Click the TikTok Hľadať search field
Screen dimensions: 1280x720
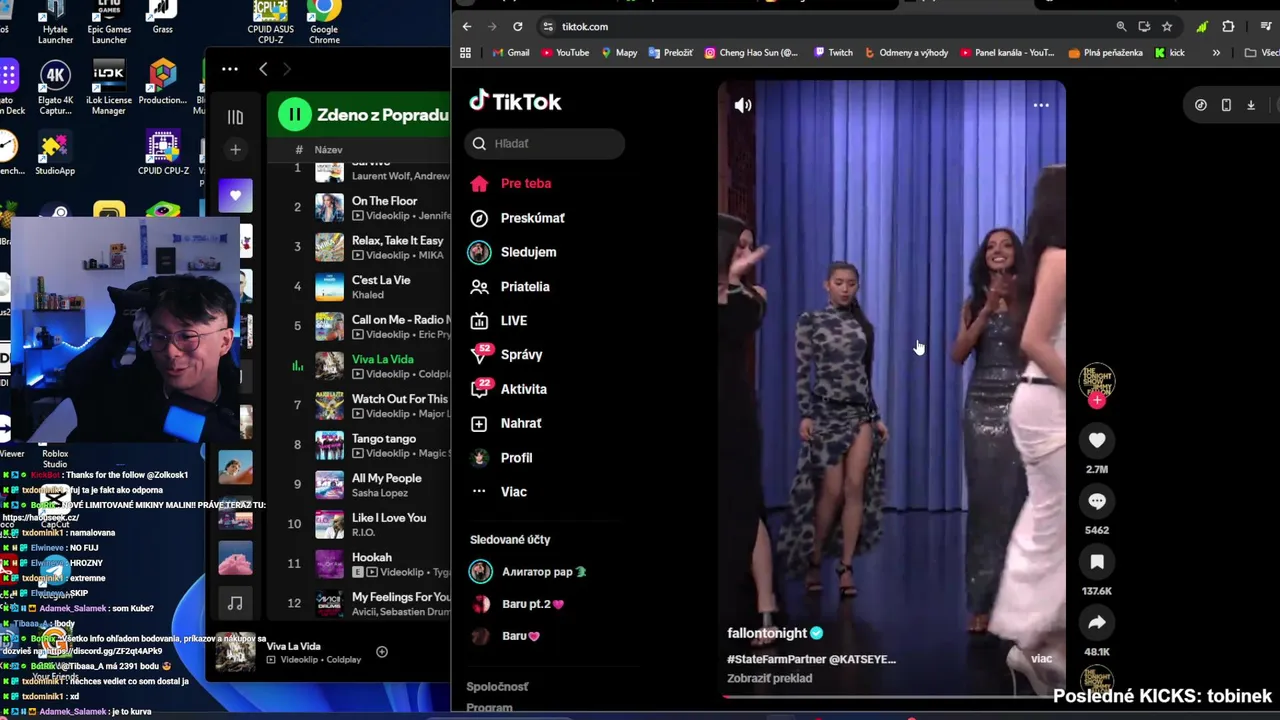(545, 144)
